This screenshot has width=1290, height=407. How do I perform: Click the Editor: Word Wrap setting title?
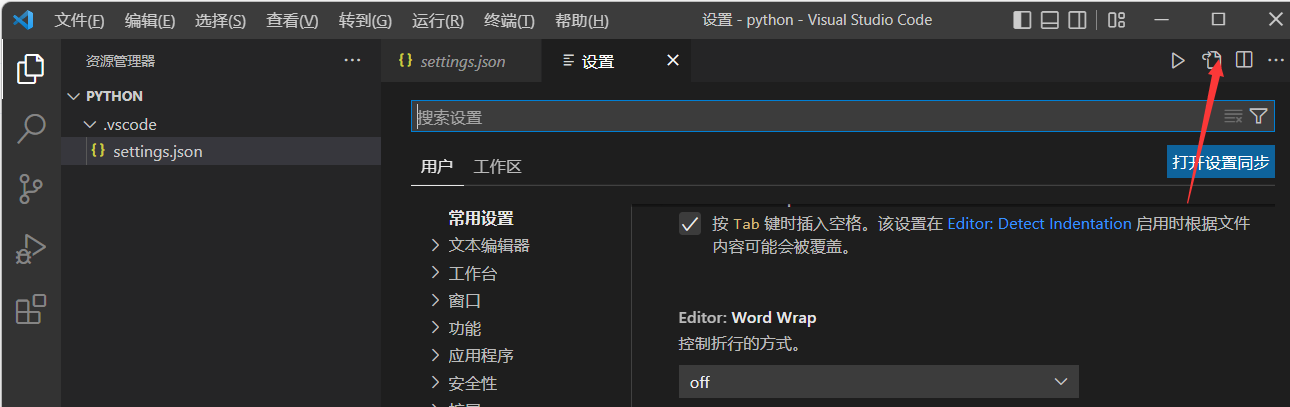(x=747, y=318)
